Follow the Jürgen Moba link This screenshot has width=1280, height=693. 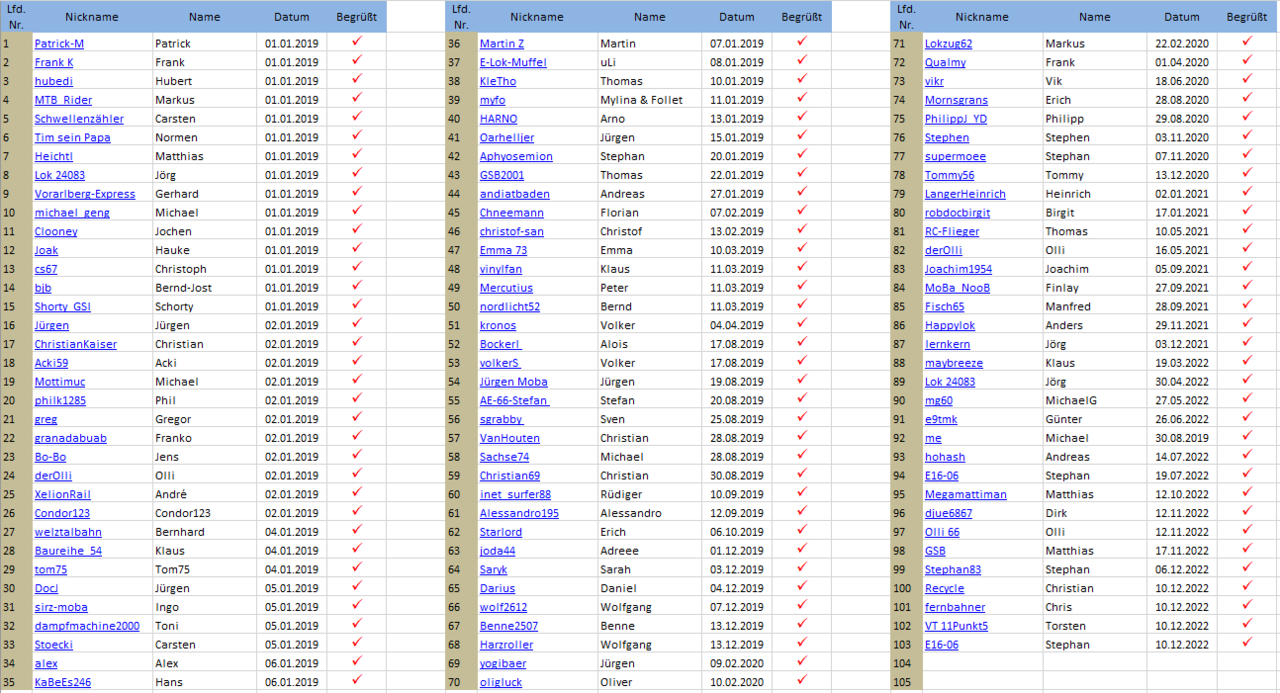pos(513,382)
